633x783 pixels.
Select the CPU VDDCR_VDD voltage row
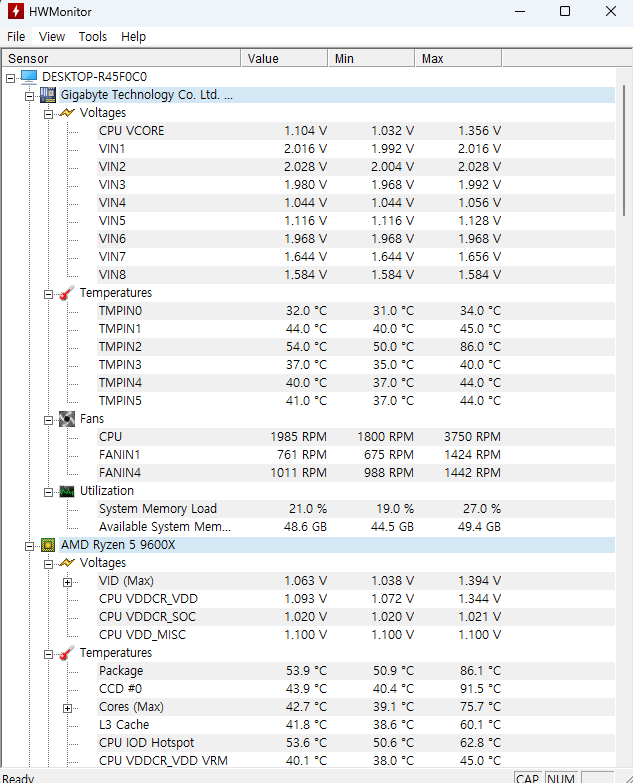pos(356,599)
